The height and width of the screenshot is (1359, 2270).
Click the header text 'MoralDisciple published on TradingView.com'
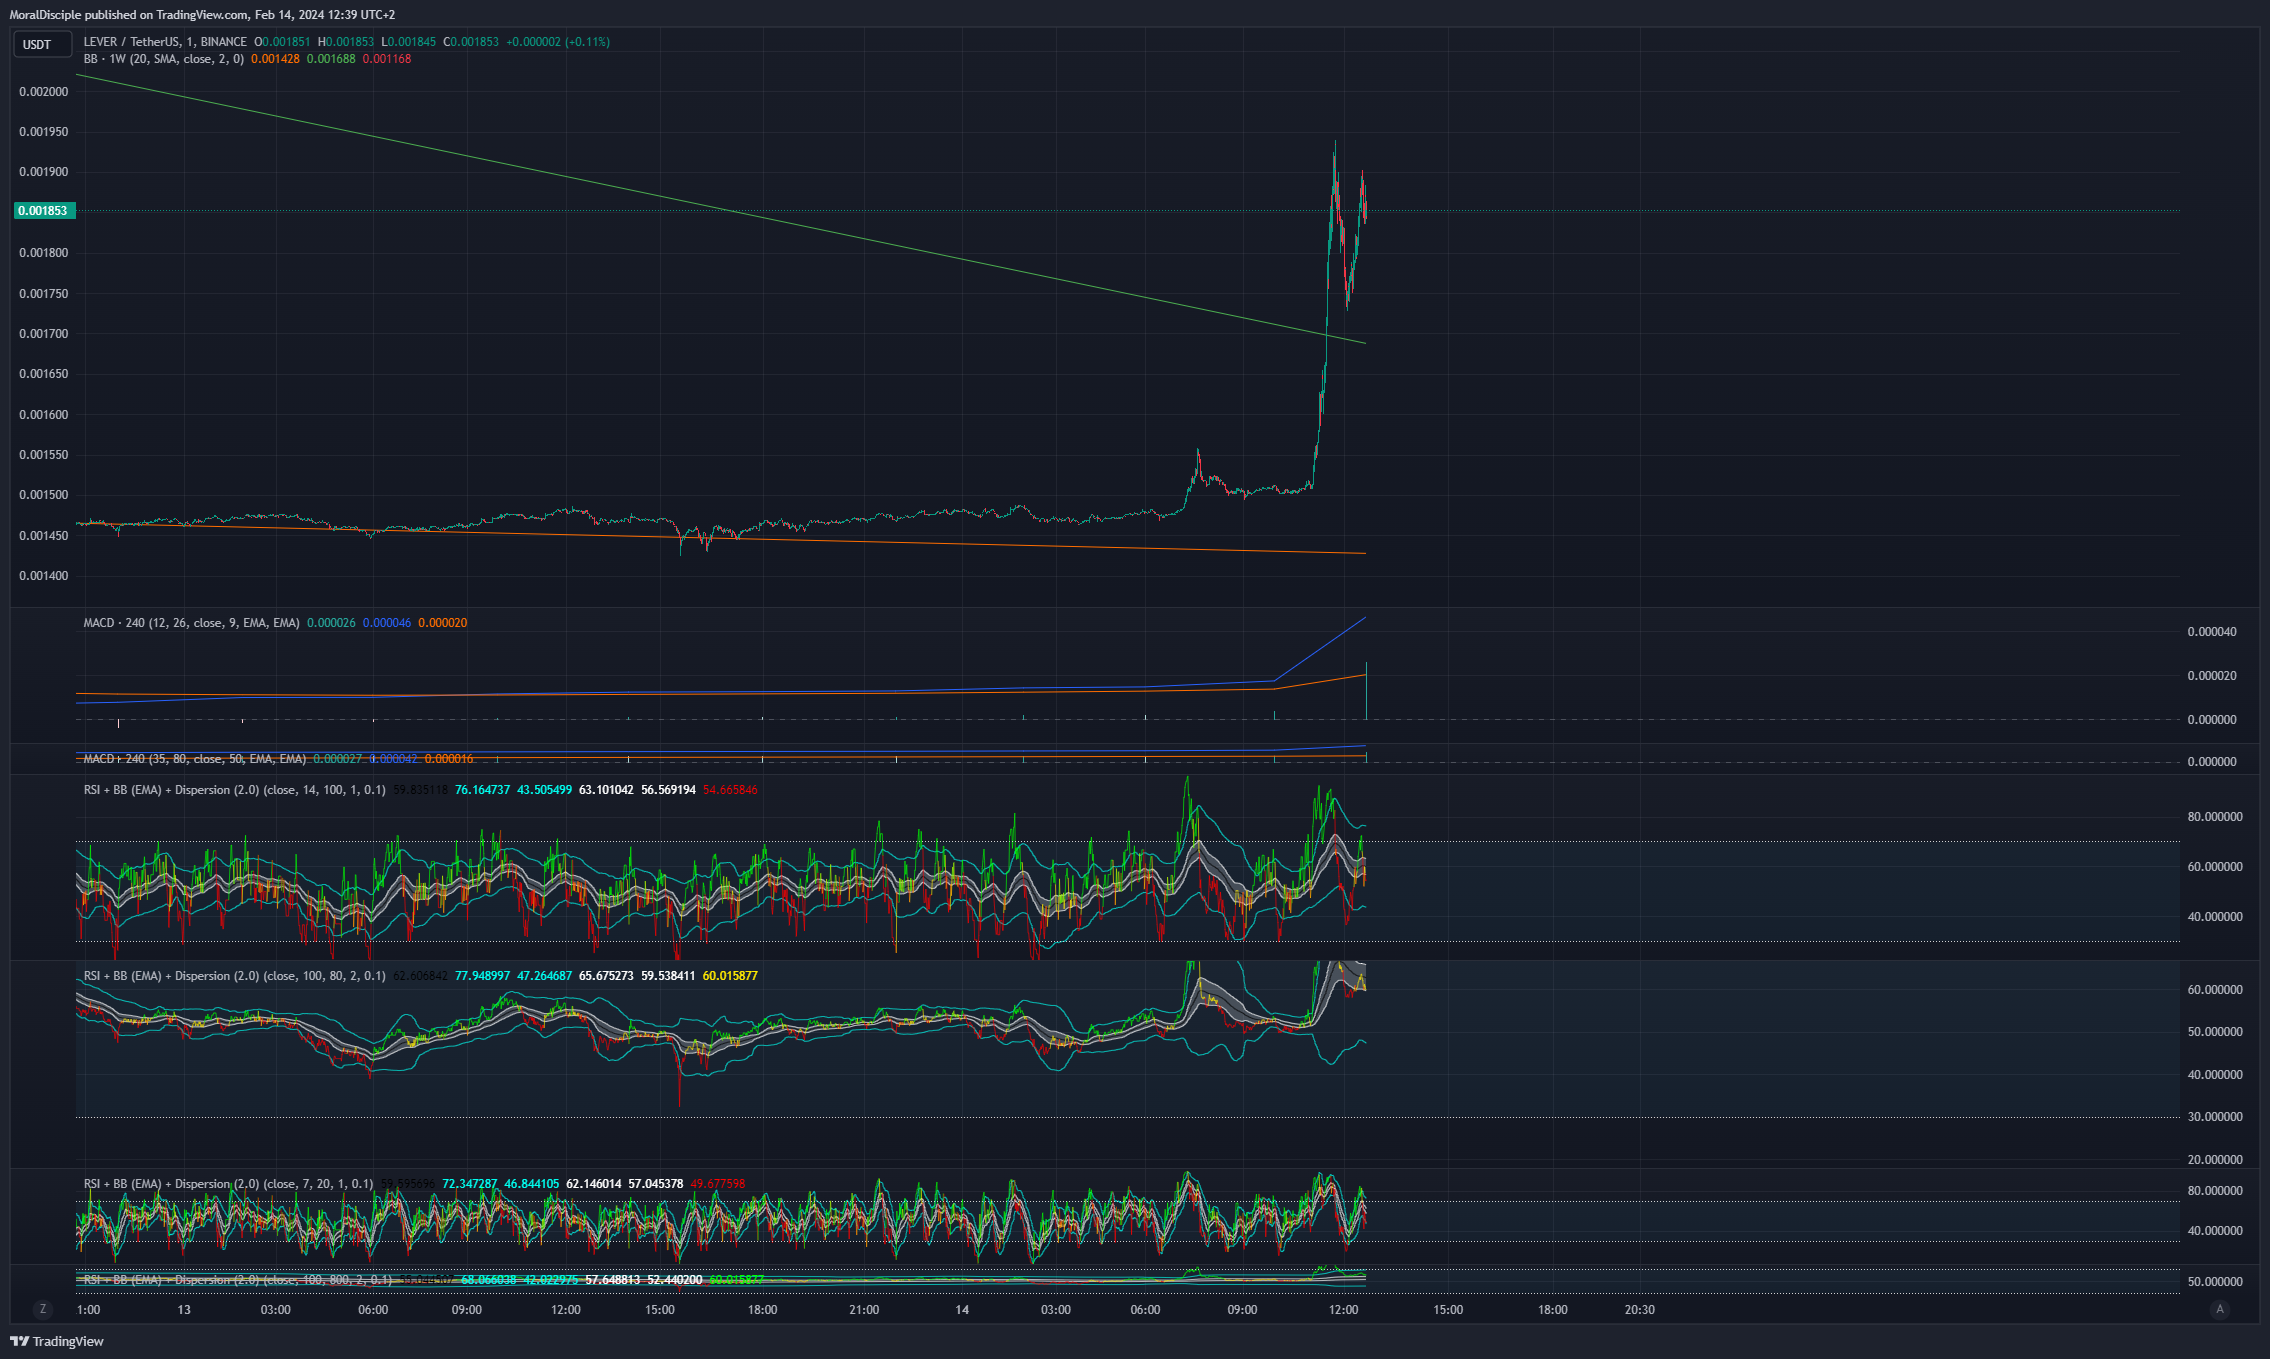click(129, 15)
